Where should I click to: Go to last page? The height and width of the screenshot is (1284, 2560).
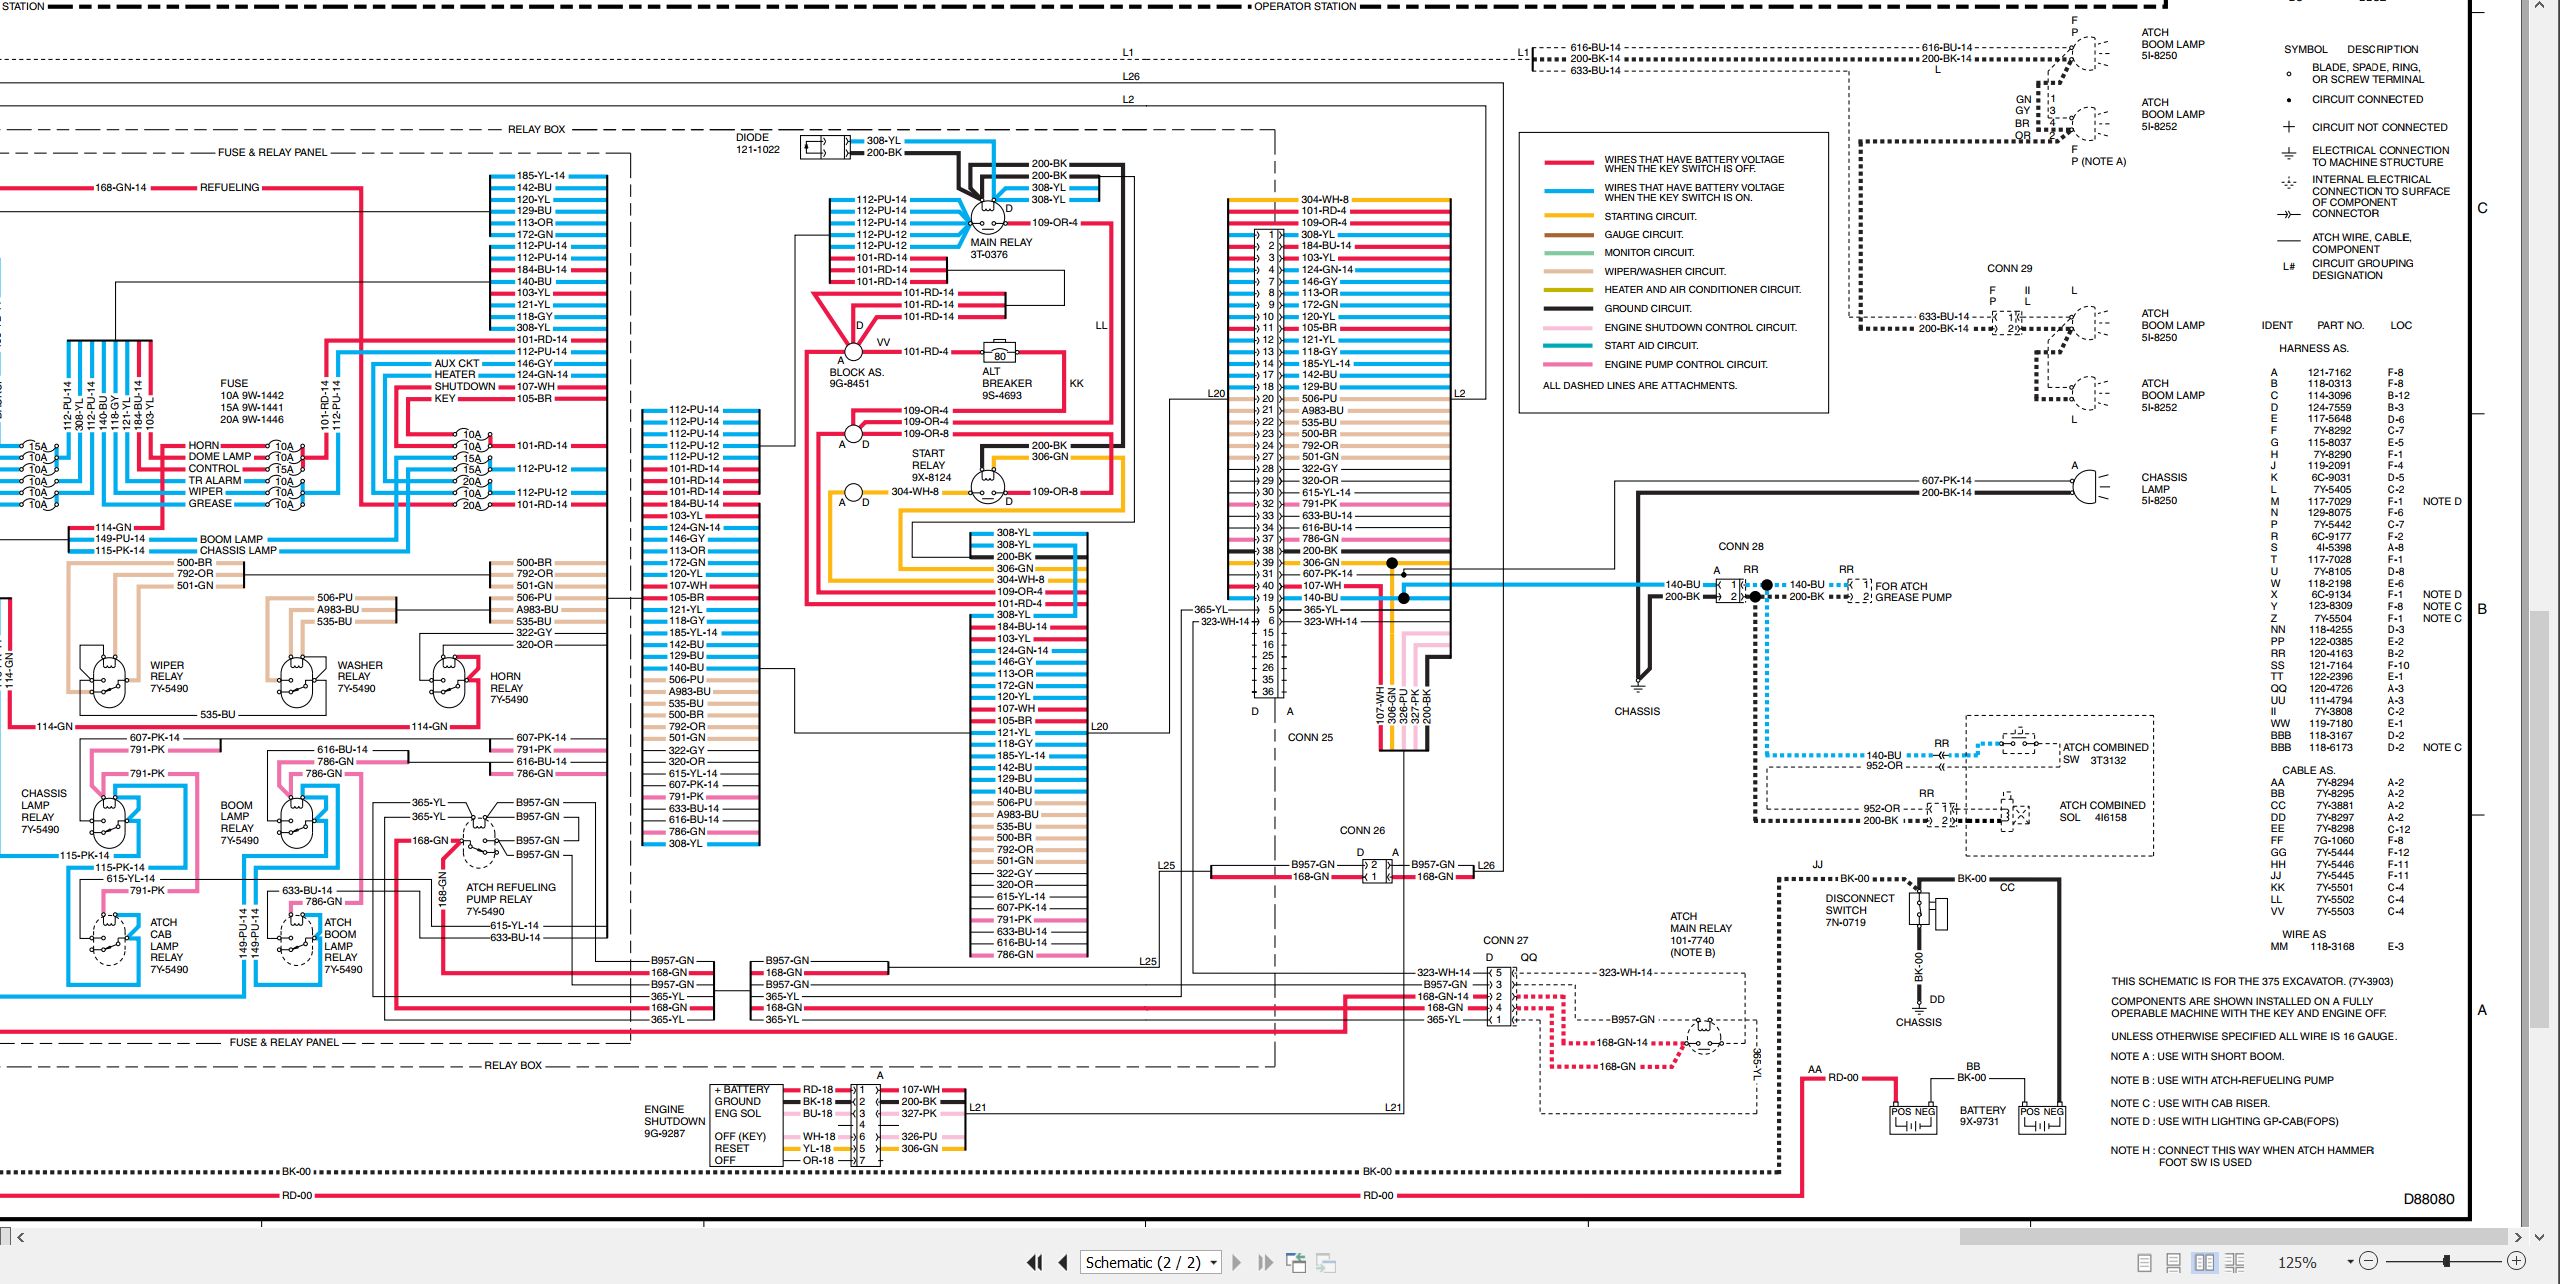(1265, 1263)
